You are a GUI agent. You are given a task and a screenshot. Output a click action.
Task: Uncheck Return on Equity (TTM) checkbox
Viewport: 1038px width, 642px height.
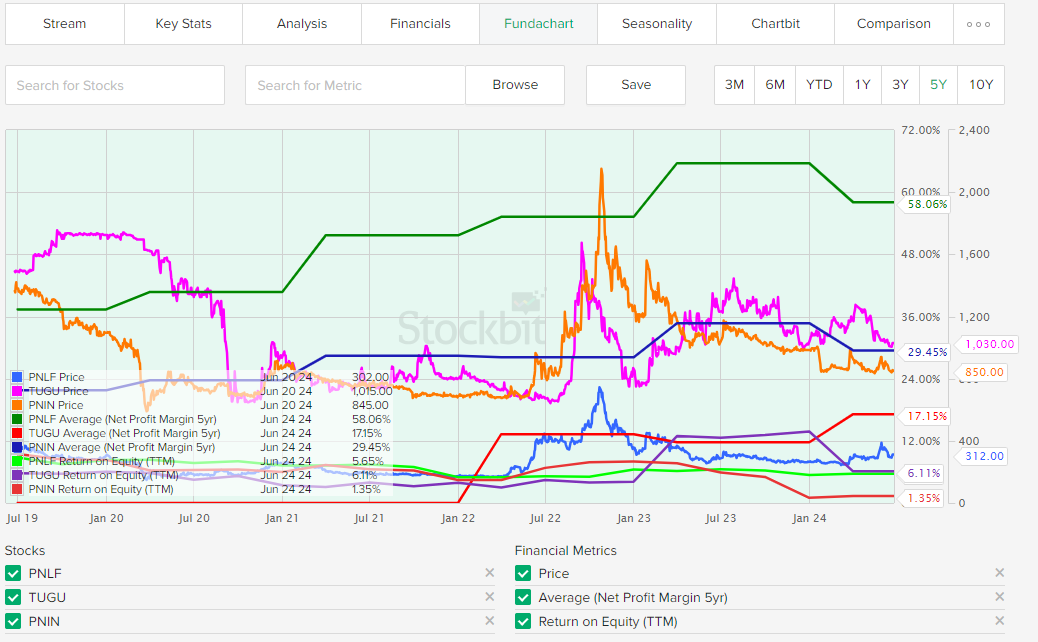coord(523,622)
